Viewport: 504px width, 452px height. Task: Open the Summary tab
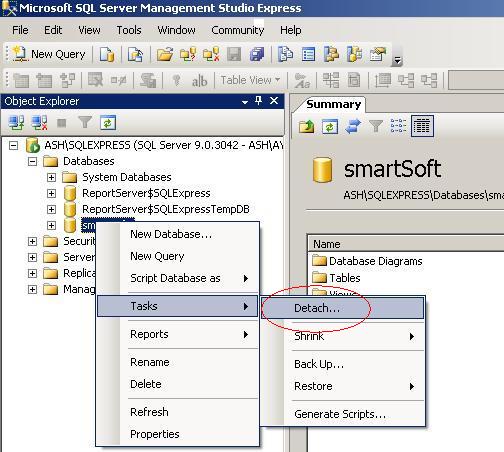pyautogui.click(x=333, y=104)
